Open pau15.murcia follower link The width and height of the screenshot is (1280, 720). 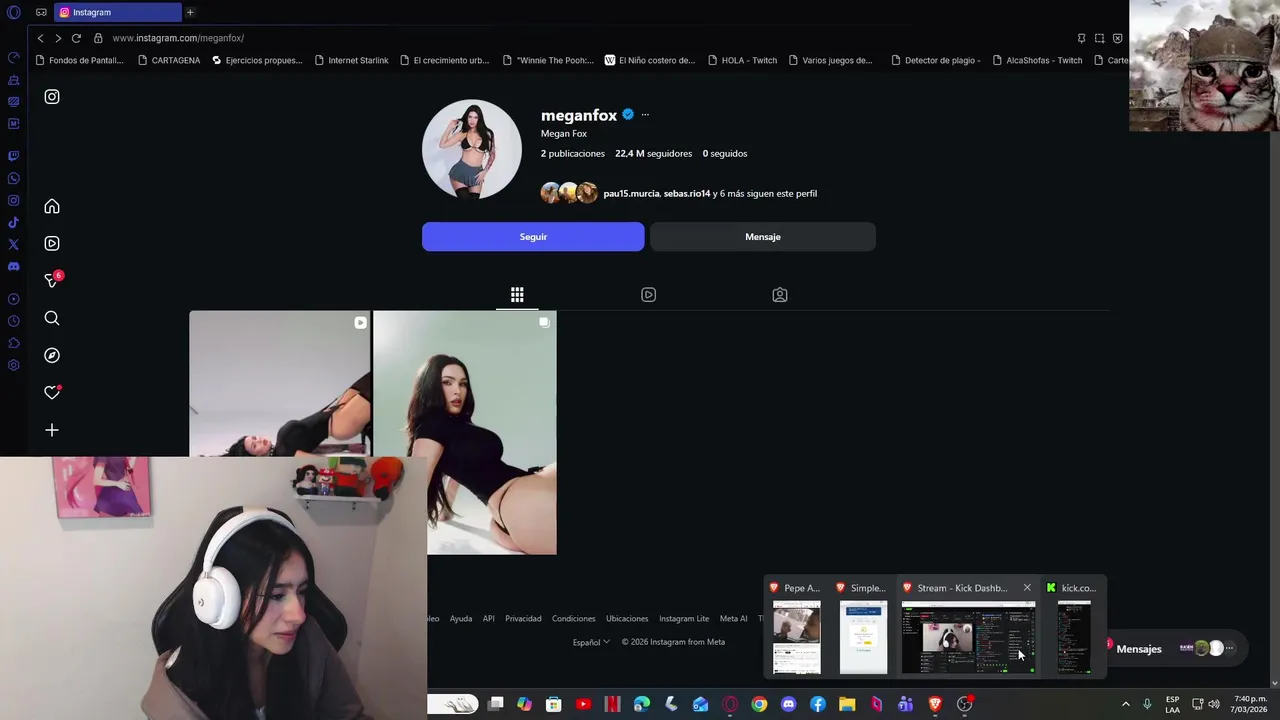[631, 194]
